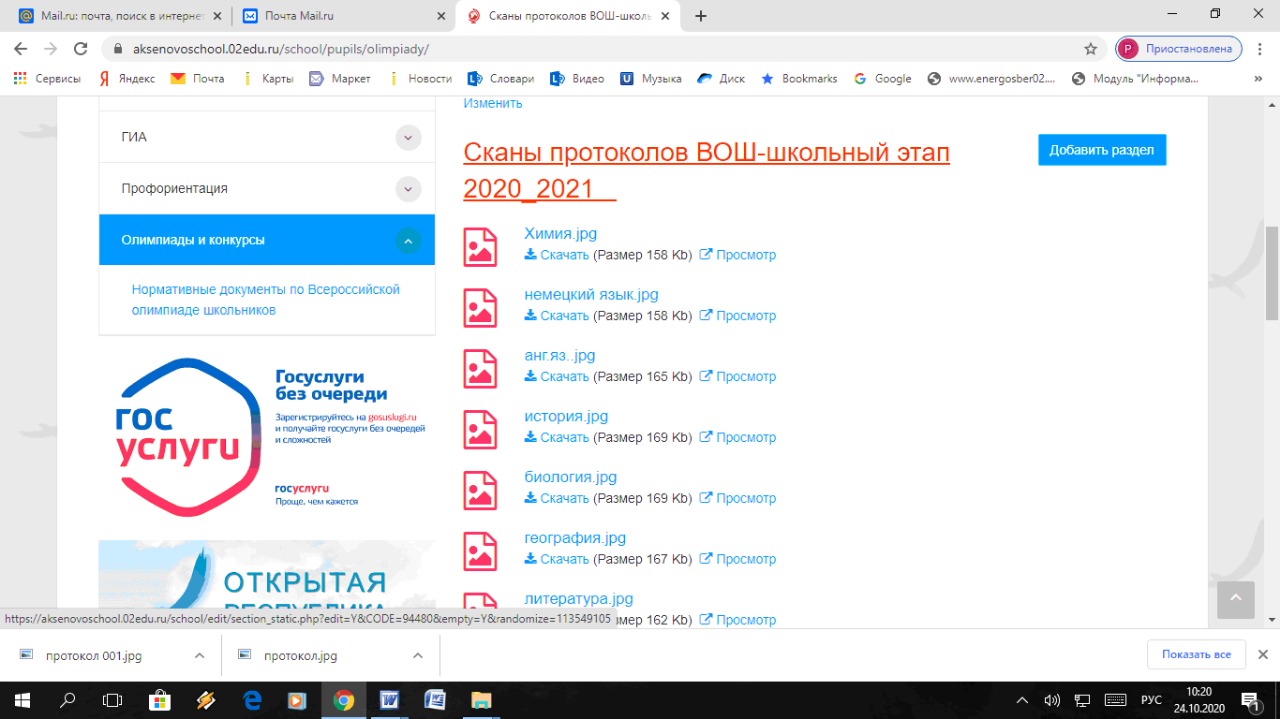Open the Почта bookmark in bookmarks bar
The width and height of the screenshot is (1280, 719).
198,78
